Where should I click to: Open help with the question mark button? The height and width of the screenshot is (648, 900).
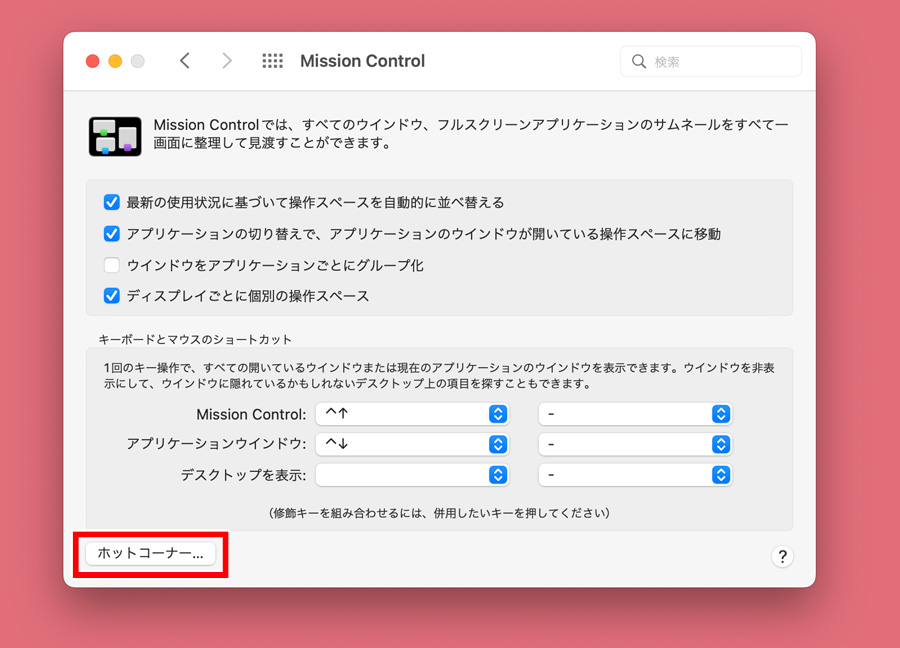(x=782, y=556)
